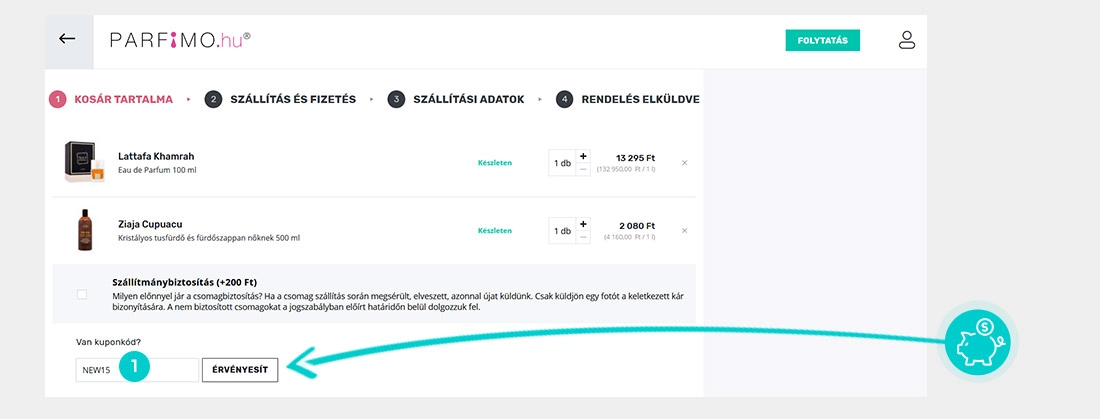This screenshot has width=1100, height=419.
Task: Decrease Ziaja Cupuacu quantity with minus
Action: [x=584, y=237]
